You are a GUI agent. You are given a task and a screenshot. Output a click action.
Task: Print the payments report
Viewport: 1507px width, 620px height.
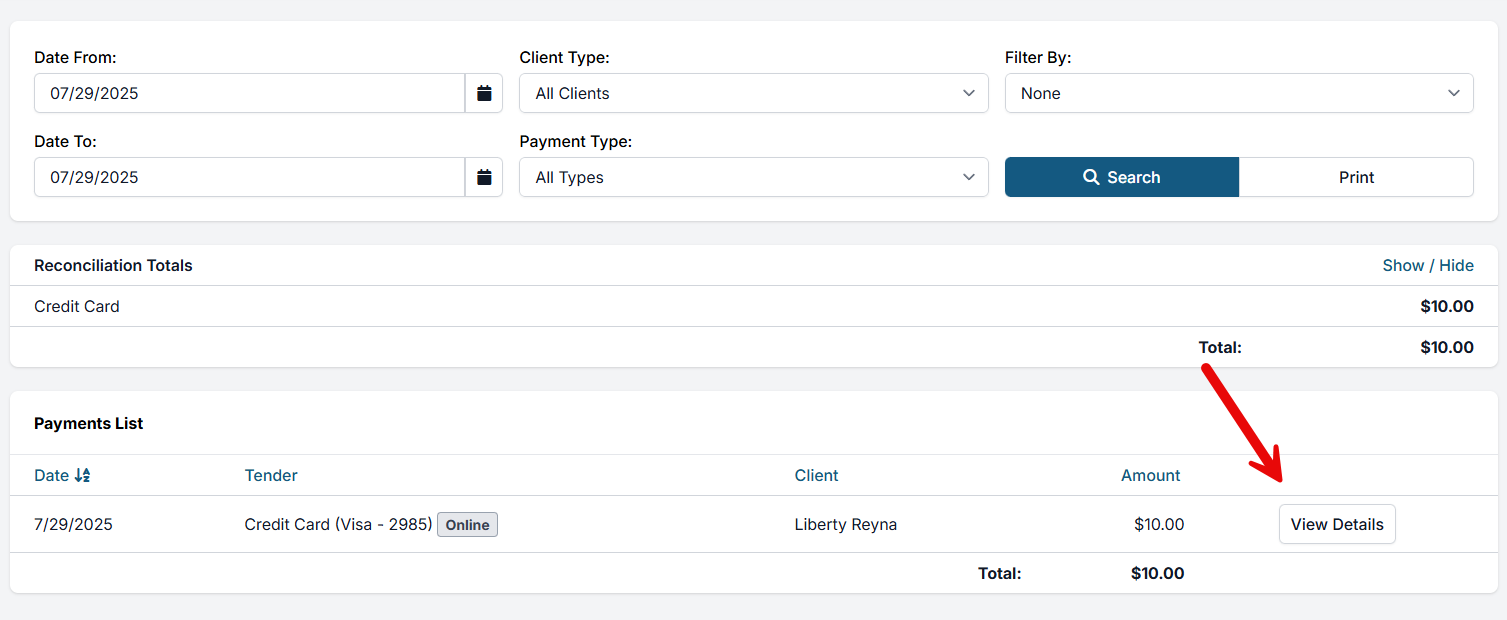[1355, 177]
